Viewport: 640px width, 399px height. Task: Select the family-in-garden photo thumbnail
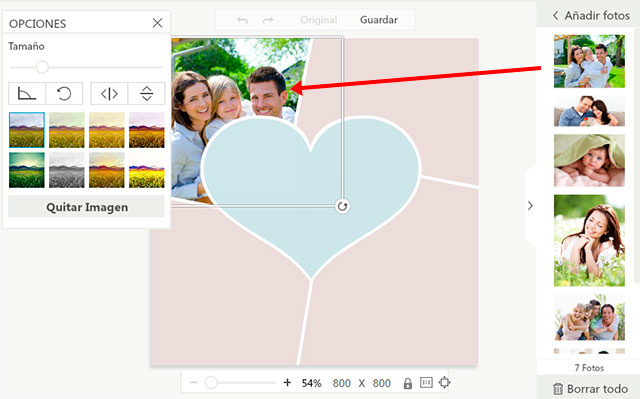(x=589, y=61)
